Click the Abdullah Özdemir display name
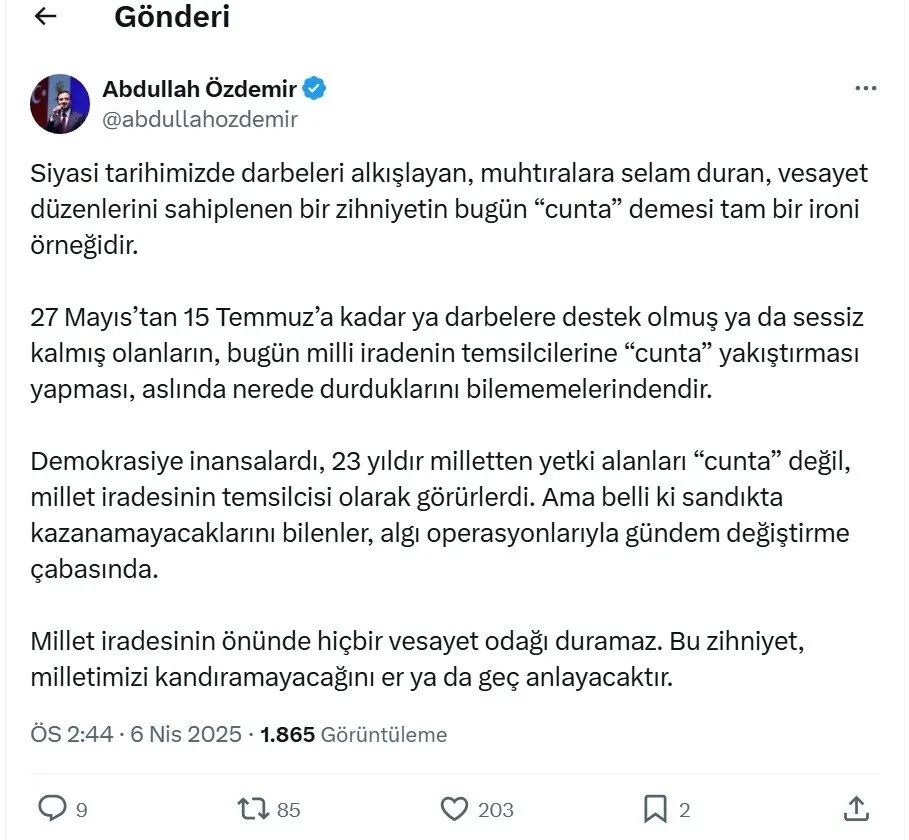Viewport: 909px width, 840px height. pos(199,89)
